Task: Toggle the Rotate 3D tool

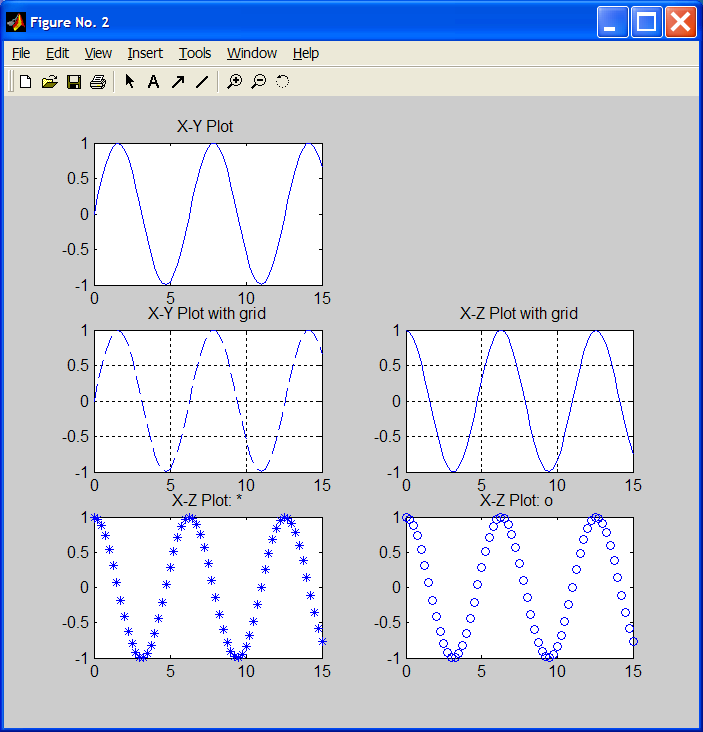Action: tap(282, 82)
